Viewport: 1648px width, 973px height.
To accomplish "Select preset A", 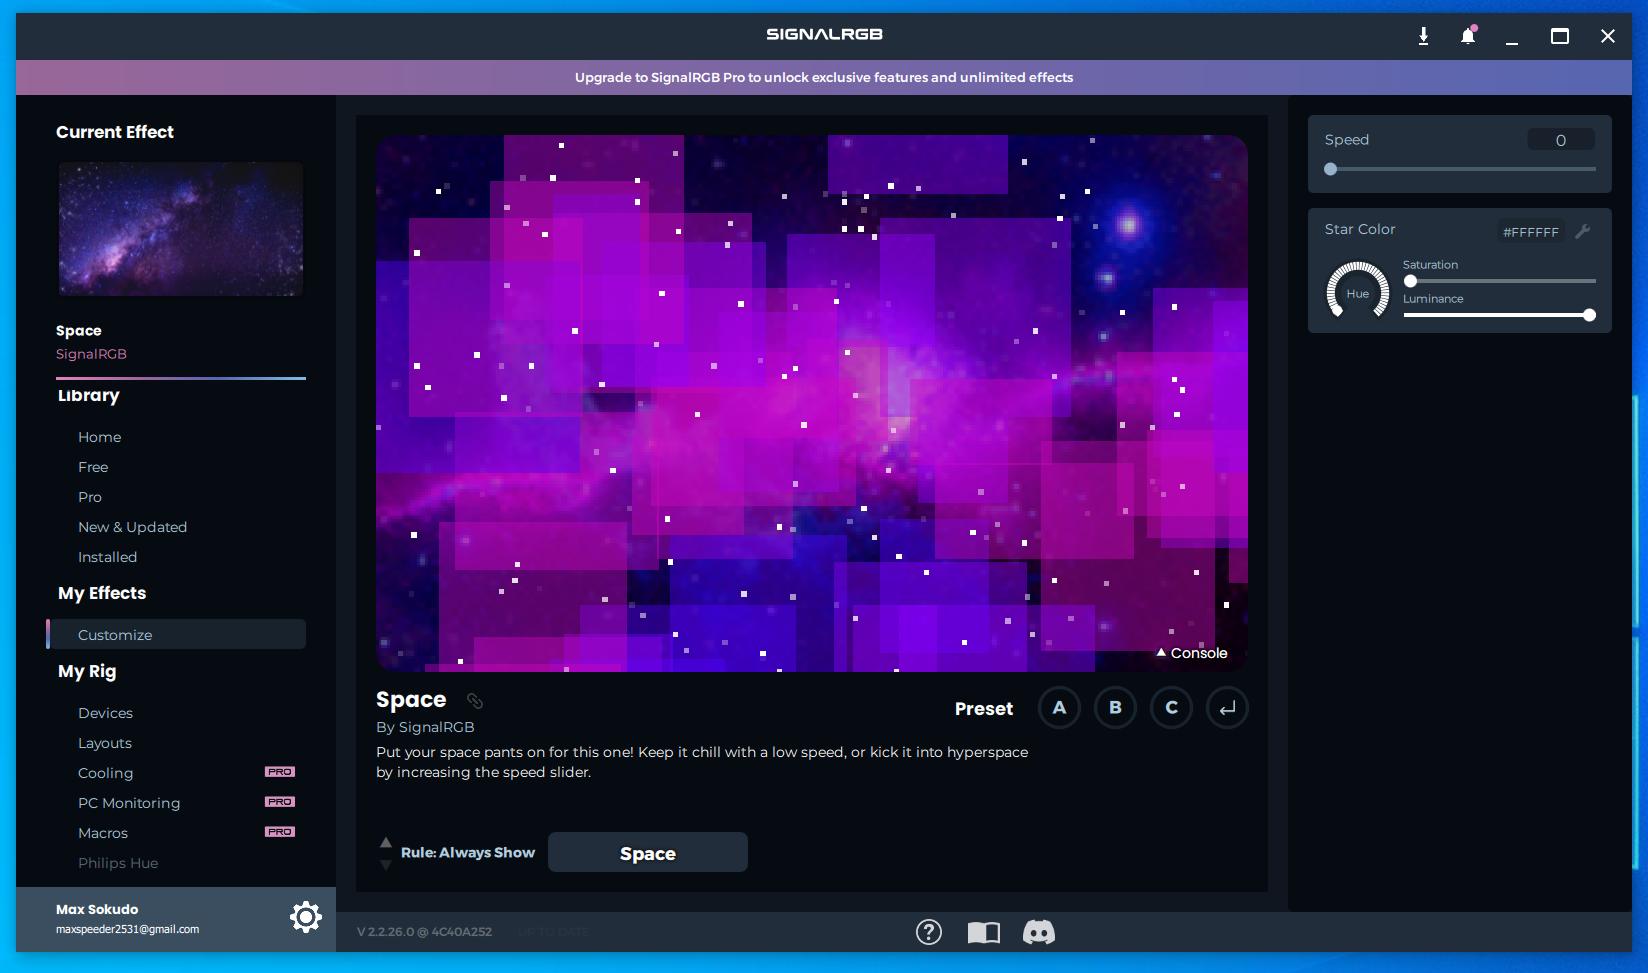I will (1059, 708).
